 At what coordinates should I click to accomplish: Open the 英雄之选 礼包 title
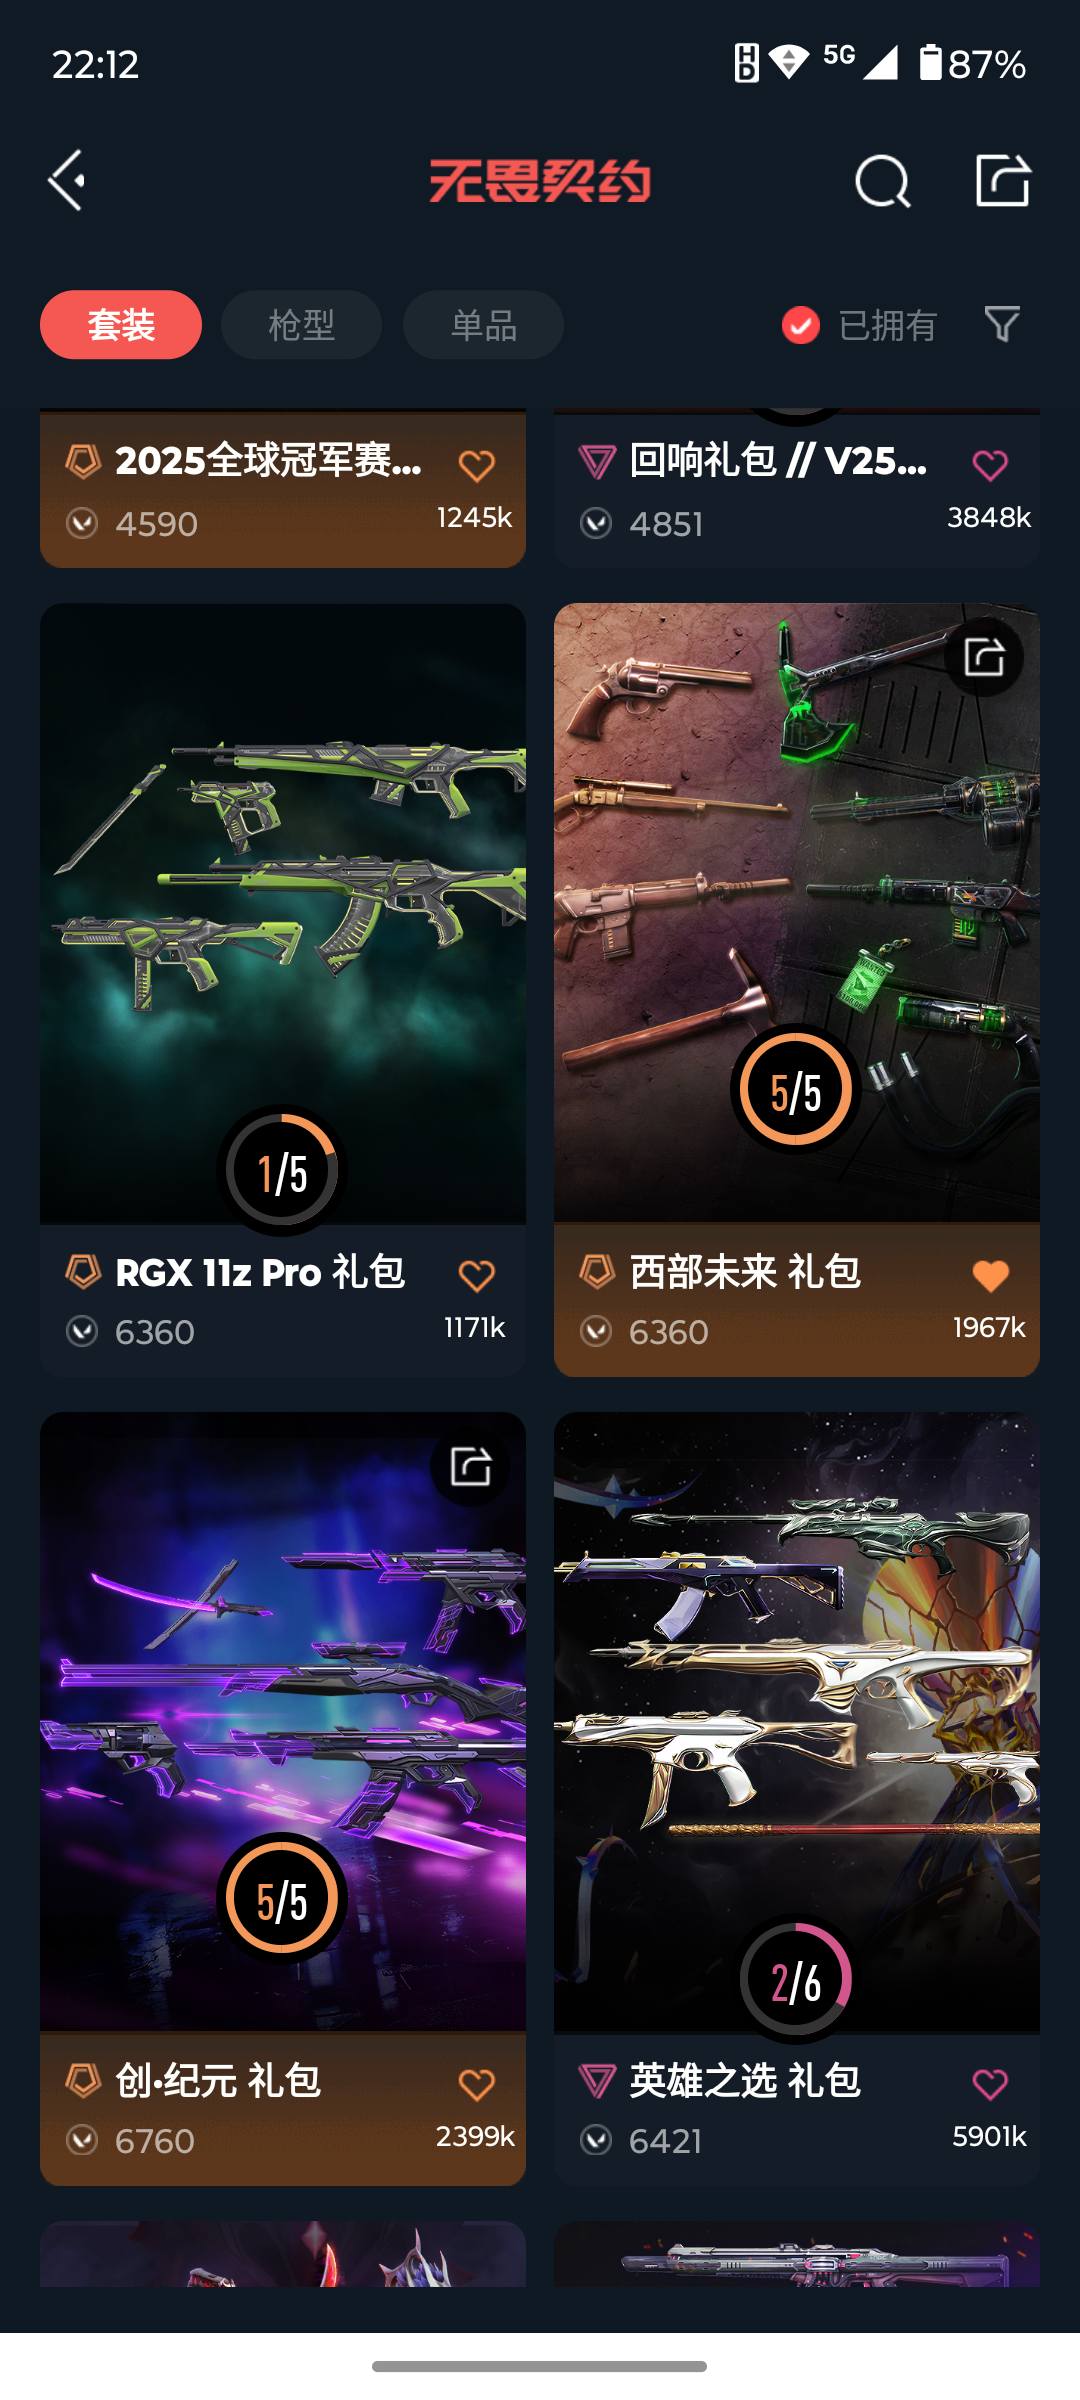pos(745,2081)
